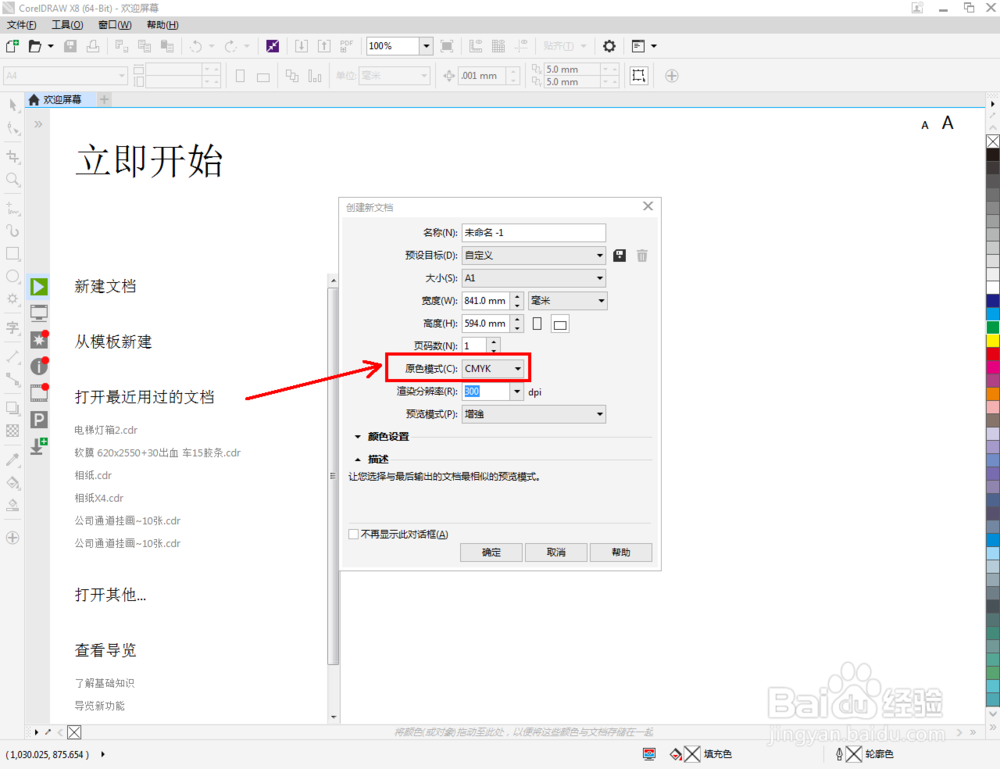Image resolution: width=1000 pixels, height=769 pixels.
Task: Click the New from Template link
Action: point(114,342)
